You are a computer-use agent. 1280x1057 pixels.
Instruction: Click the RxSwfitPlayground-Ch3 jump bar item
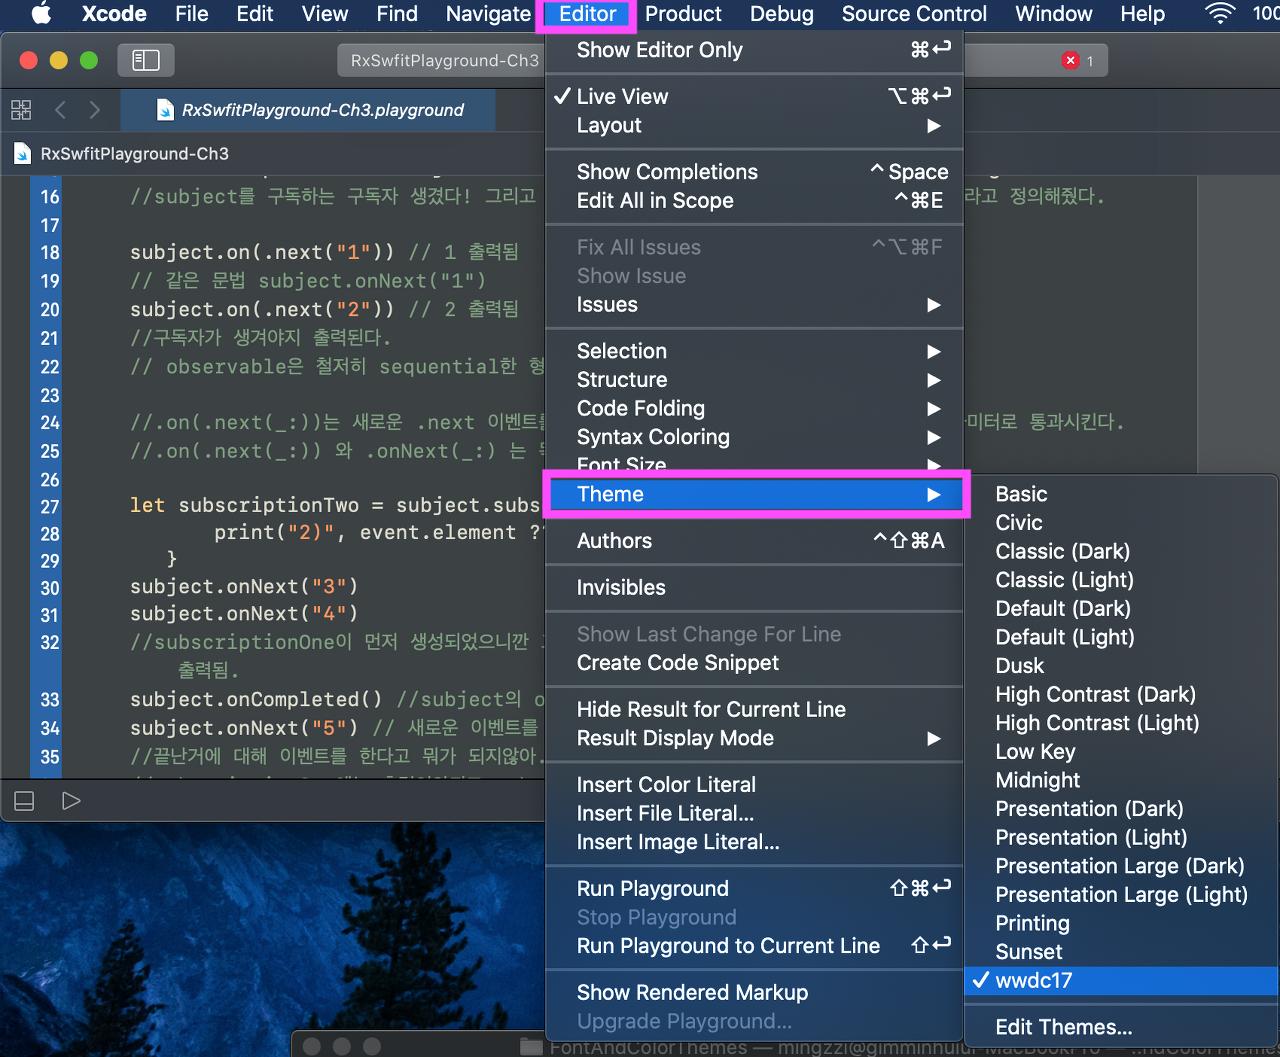[135, 154]
